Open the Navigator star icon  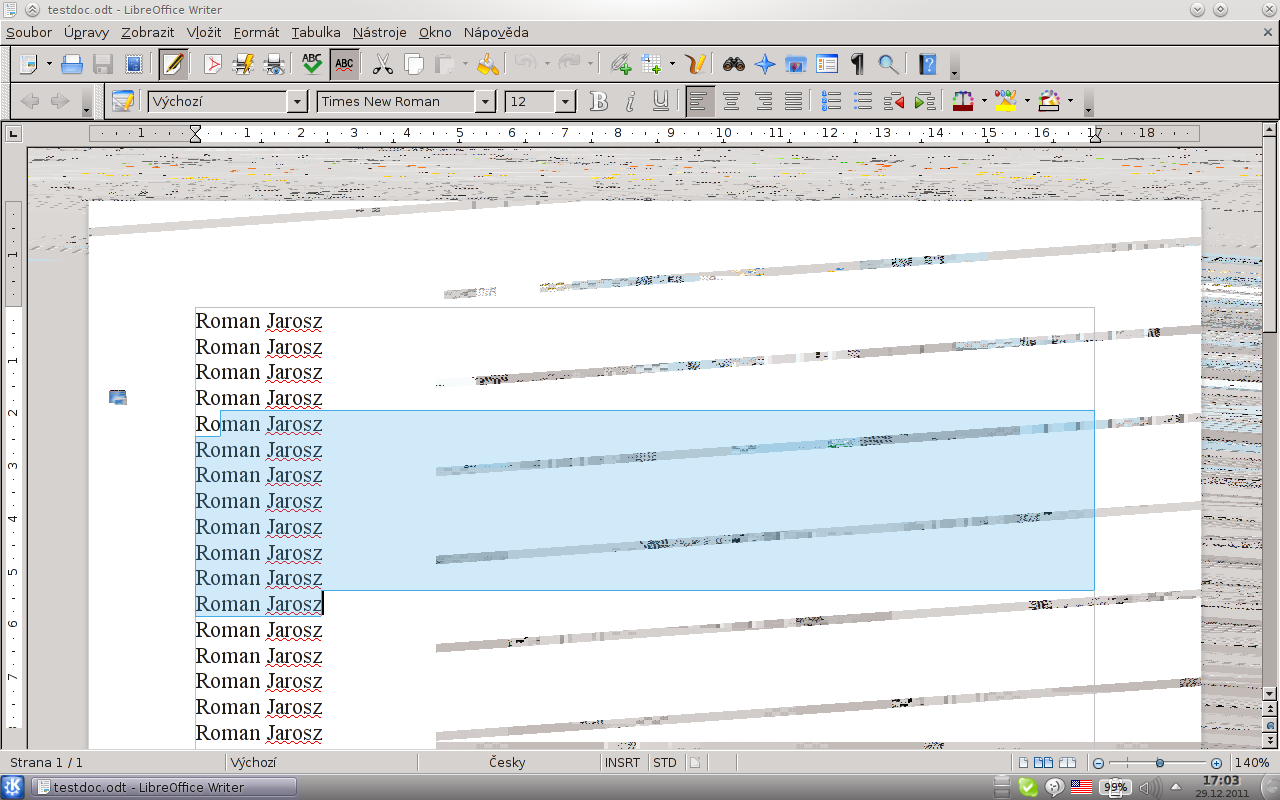[765, 65]
